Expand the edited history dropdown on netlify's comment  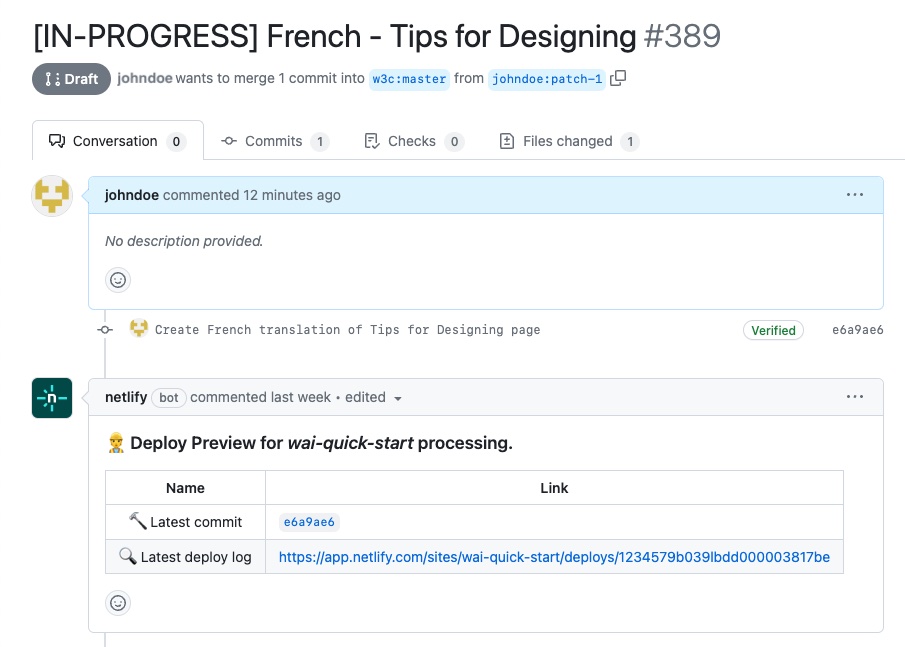pos(398,397)
